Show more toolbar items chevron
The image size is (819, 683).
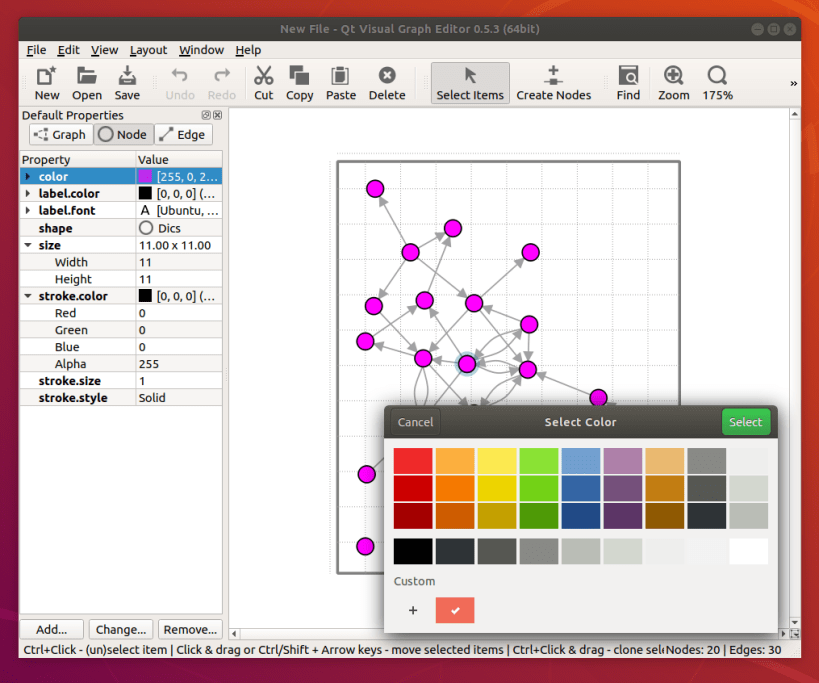point(793,84)
